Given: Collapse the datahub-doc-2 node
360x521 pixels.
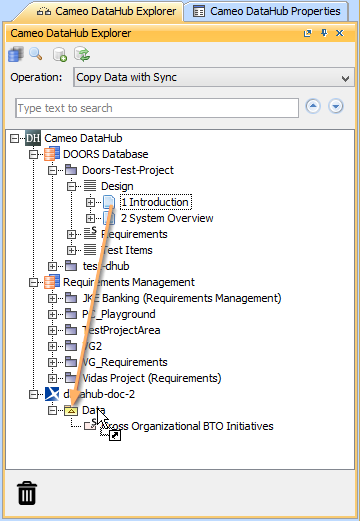Looking at the screenshot, I should tap(33, 394).
